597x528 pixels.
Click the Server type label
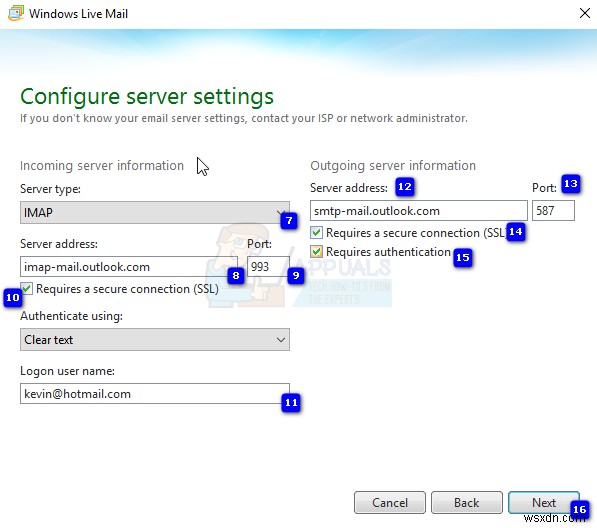[50, 189]
